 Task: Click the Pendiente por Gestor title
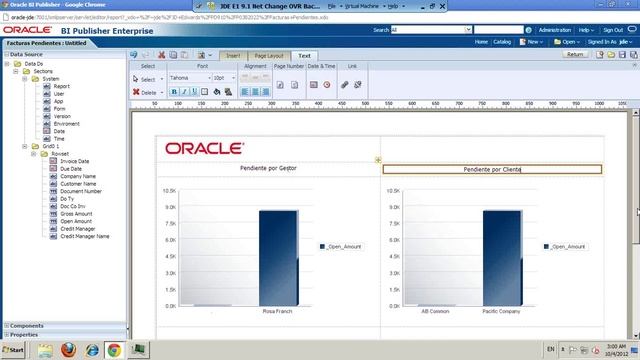pos(268,168)
